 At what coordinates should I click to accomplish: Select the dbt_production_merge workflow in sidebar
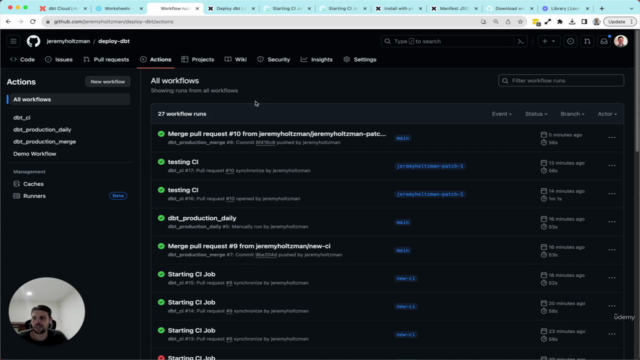coord(44,142)
